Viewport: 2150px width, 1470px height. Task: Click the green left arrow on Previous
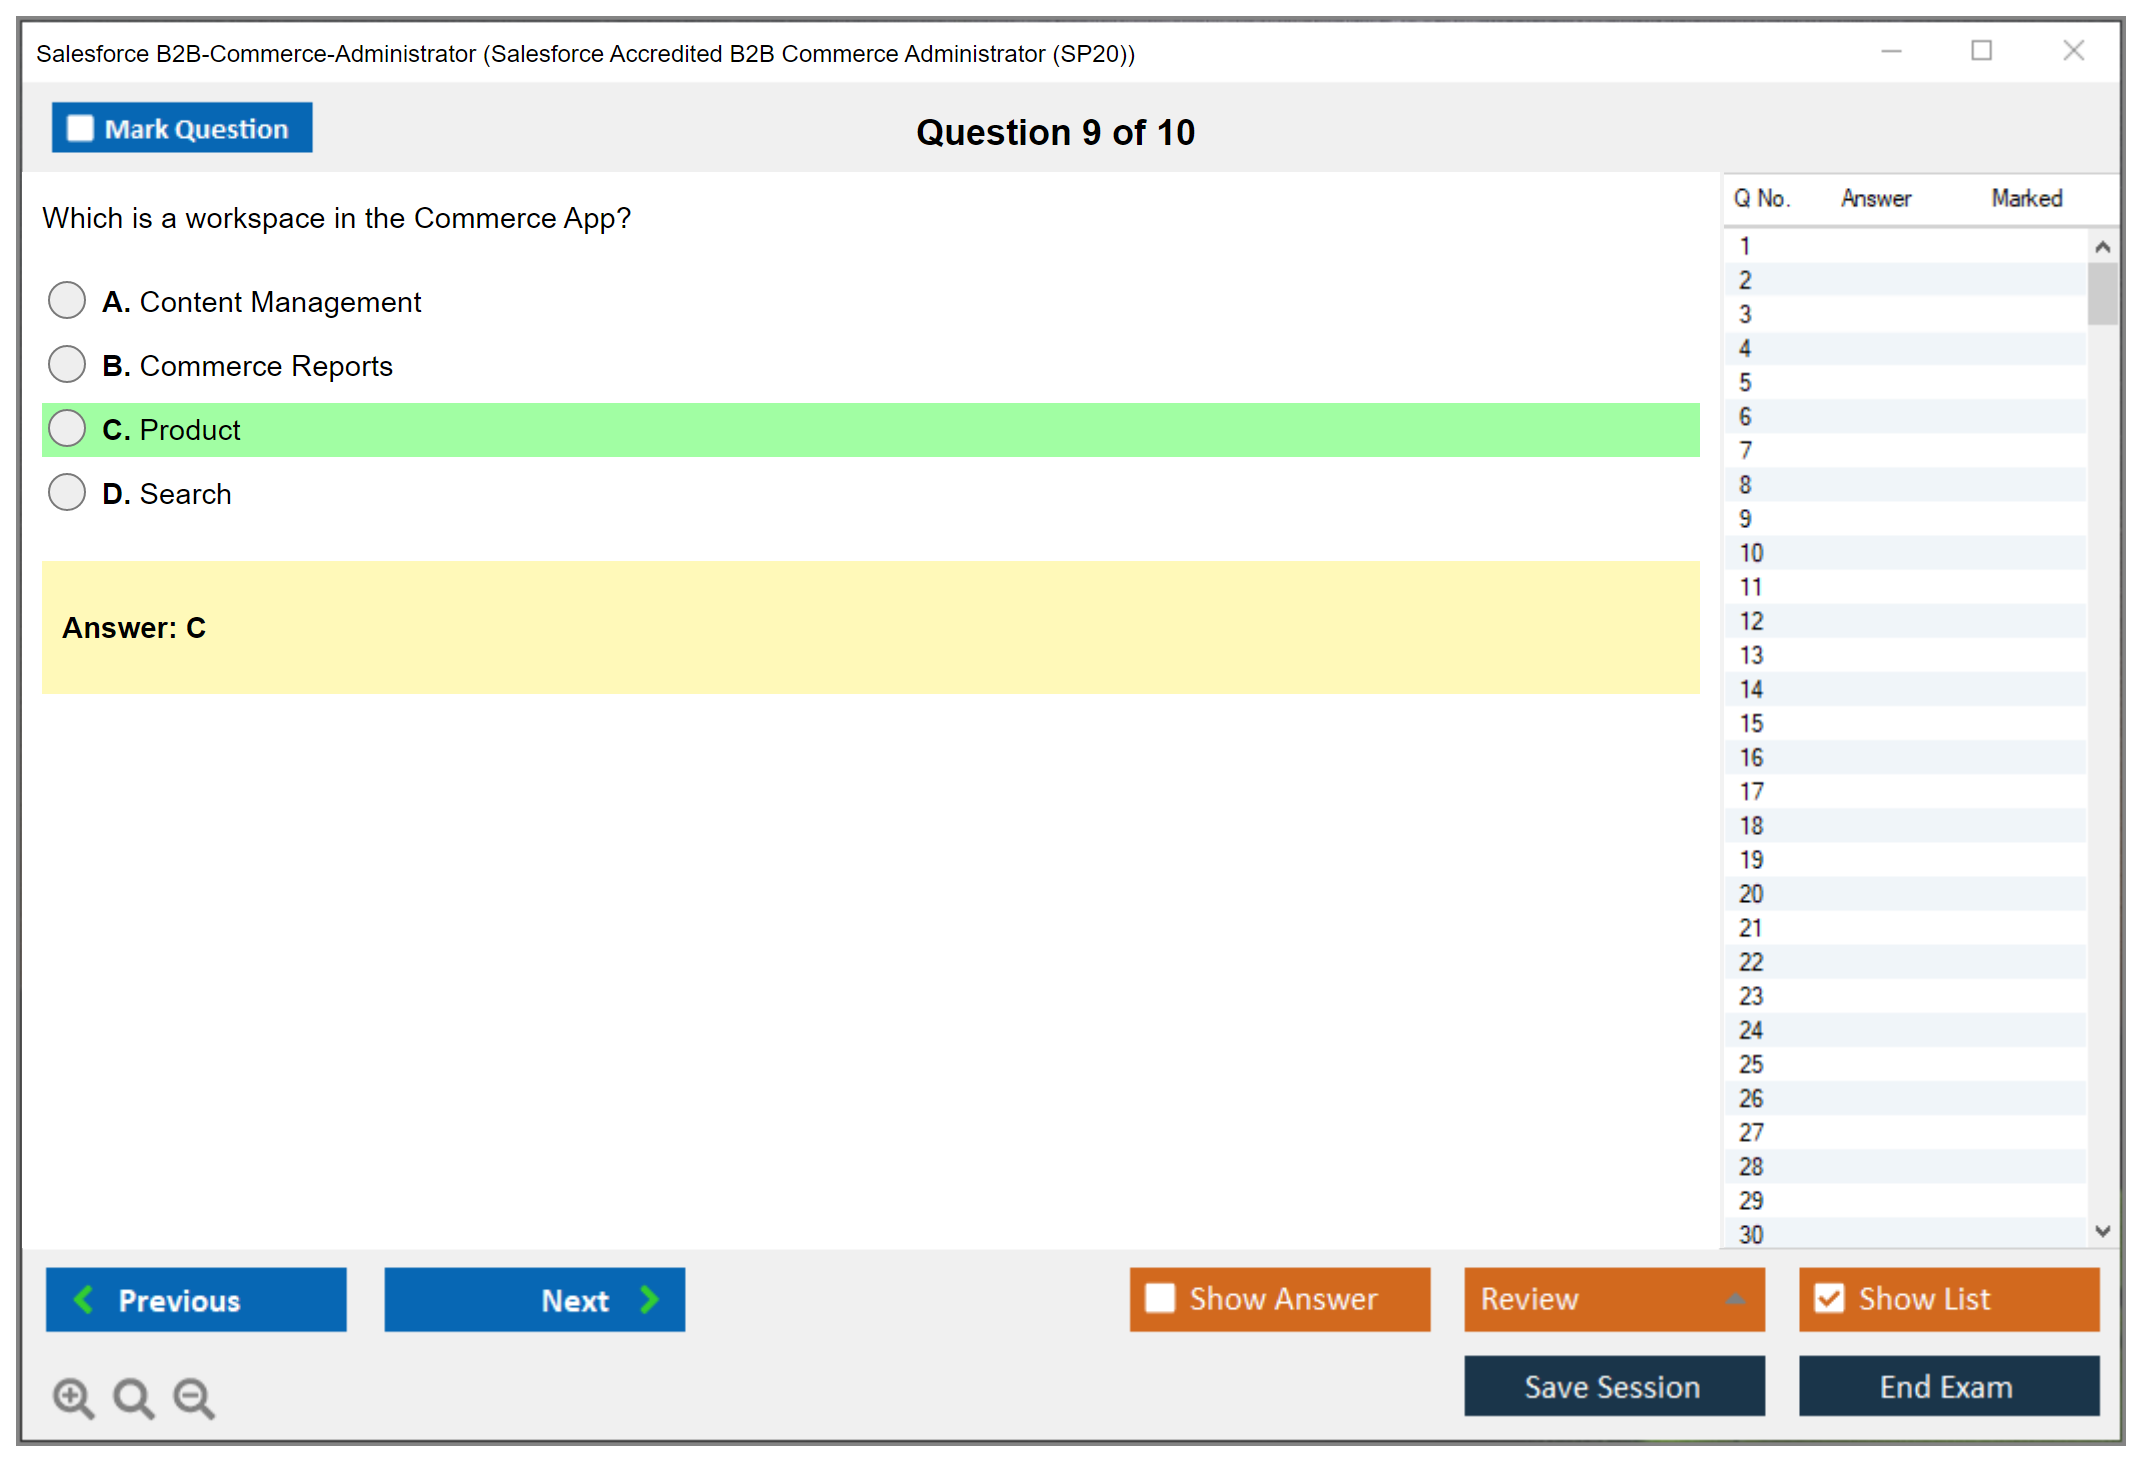tap(84, 1299)
